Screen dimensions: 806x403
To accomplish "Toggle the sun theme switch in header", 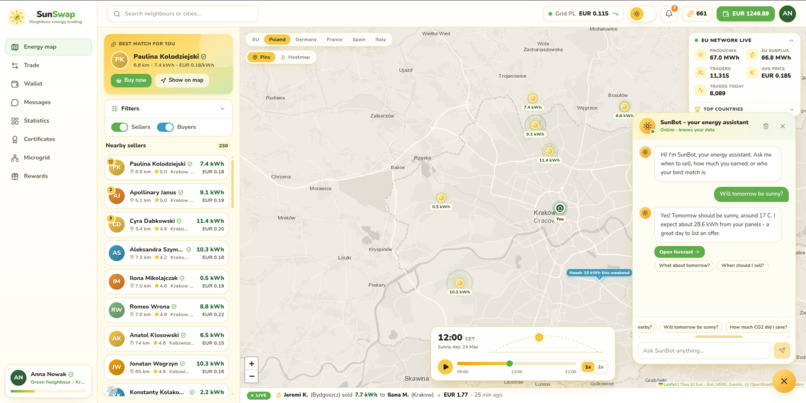I will click(643, 14).
